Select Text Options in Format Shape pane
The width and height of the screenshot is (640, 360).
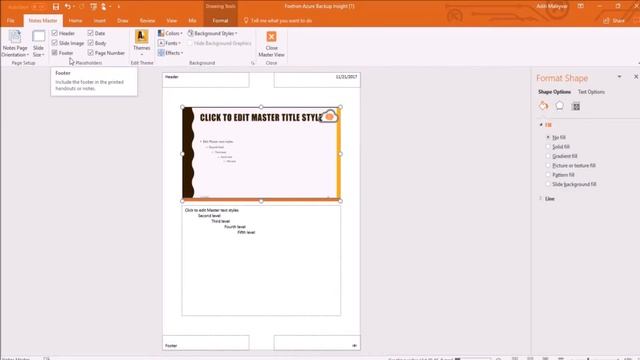click(591, 92)
